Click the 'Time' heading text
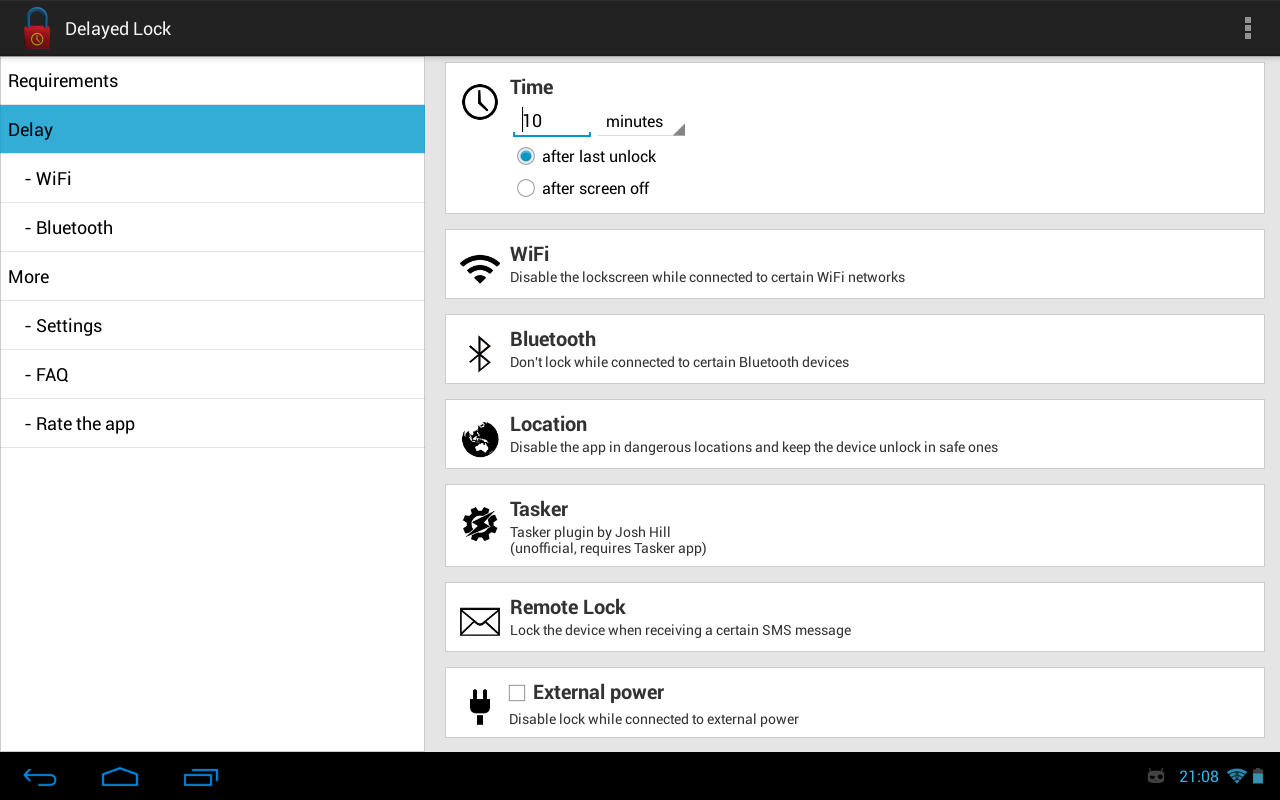1280x800 pixels. (x=531, y=87)
